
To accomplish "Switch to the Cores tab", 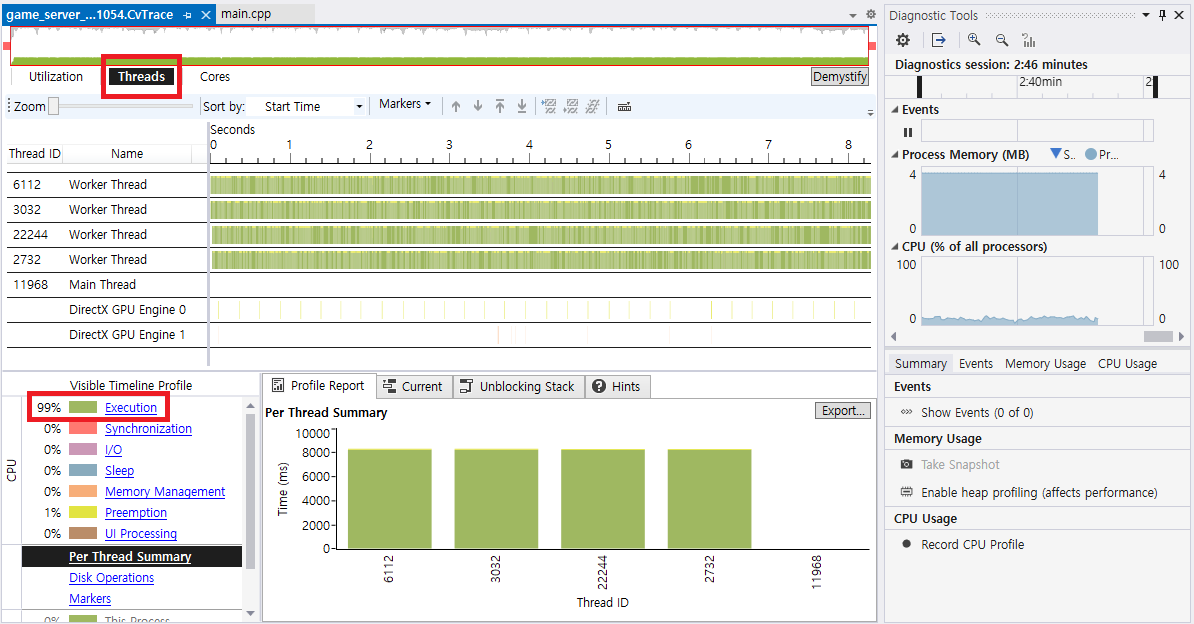I will pyautogui.click(x=214, y=77).
